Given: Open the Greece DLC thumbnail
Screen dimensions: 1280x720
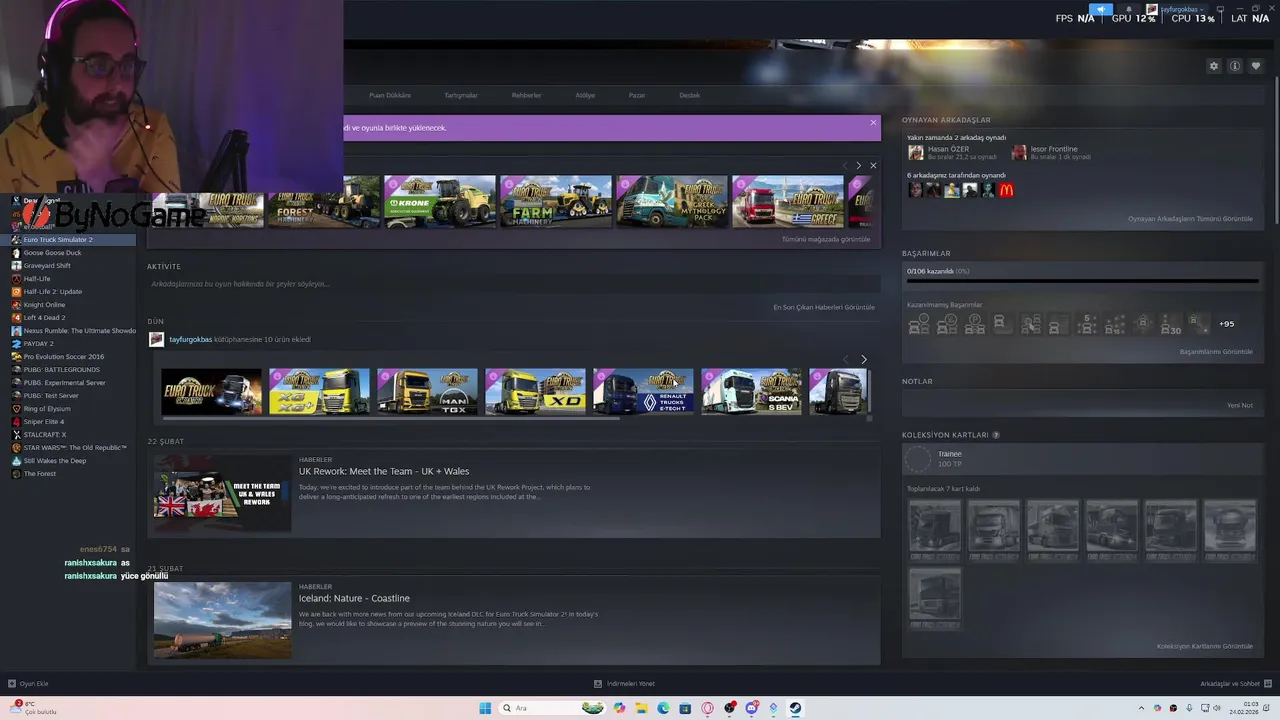Looking at the screenshot, I should (788, 202).
